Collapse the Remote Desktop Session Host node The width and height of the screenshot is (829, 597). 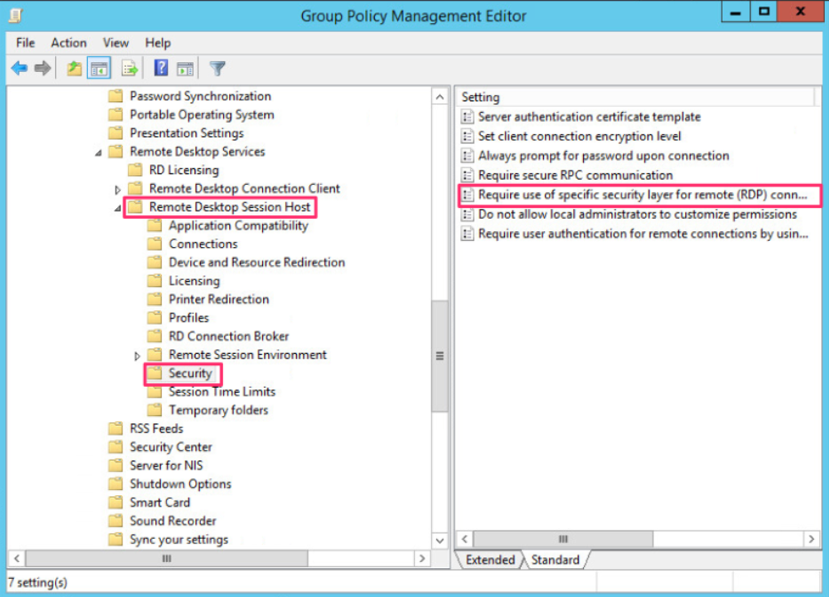click(x=117, y=208)
